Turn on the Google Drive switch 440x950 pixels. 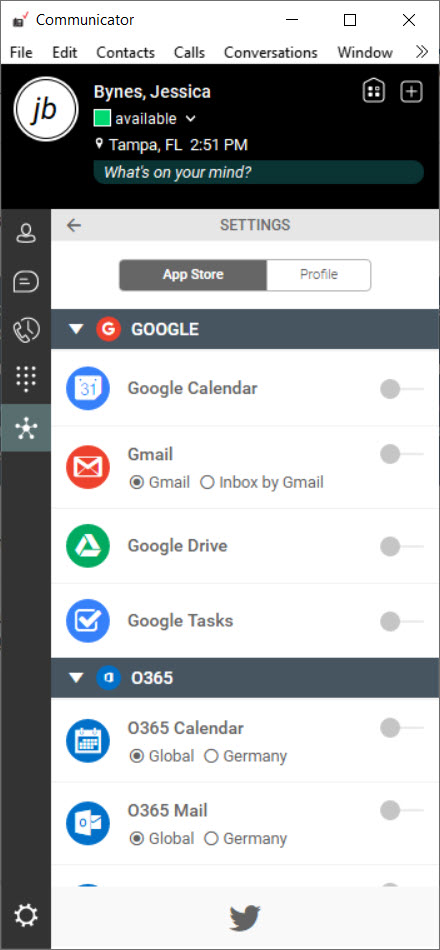[x=401, y=546]
